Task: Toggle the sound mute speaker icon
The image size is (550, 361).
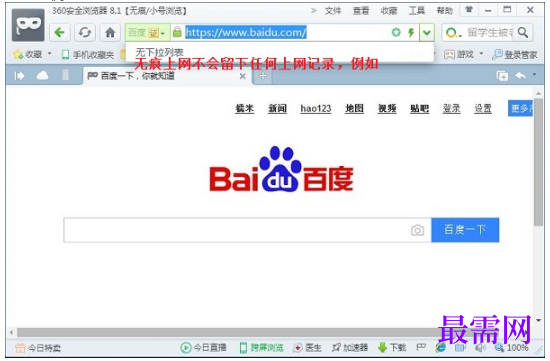Action: [479, 348]
